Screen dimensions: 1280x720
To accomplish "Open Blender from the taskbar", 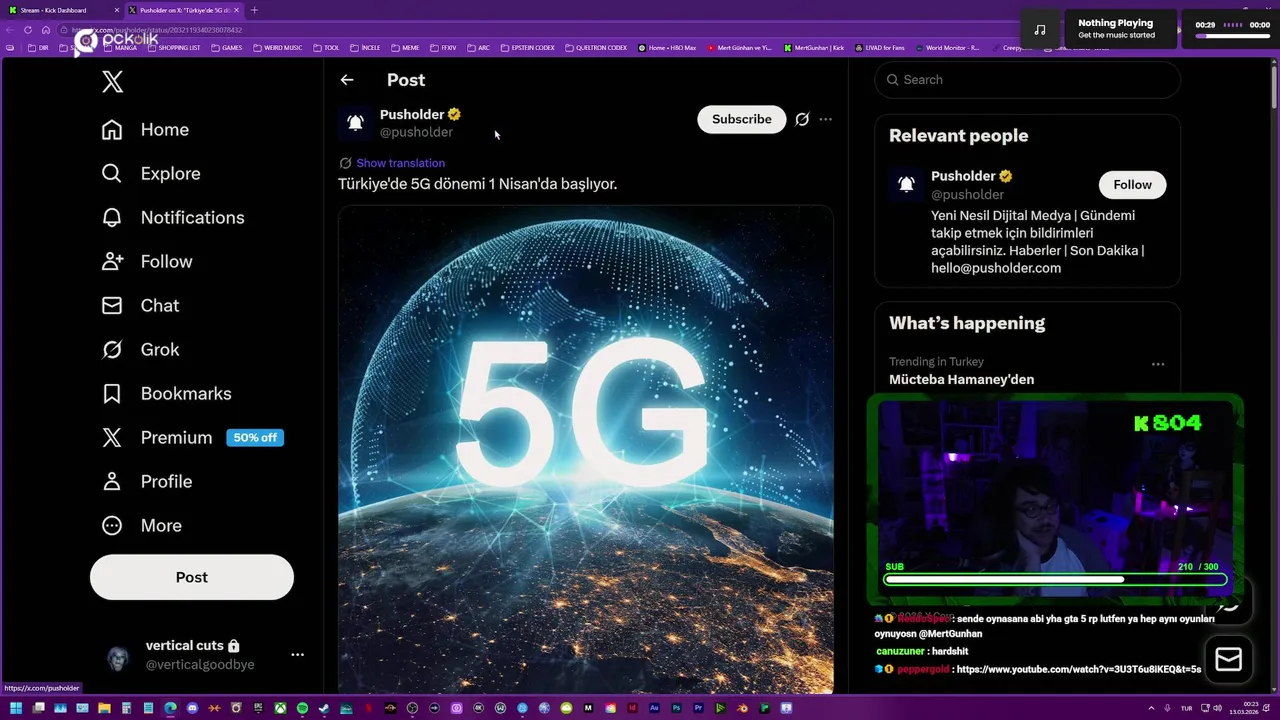I will click(742, 709).
